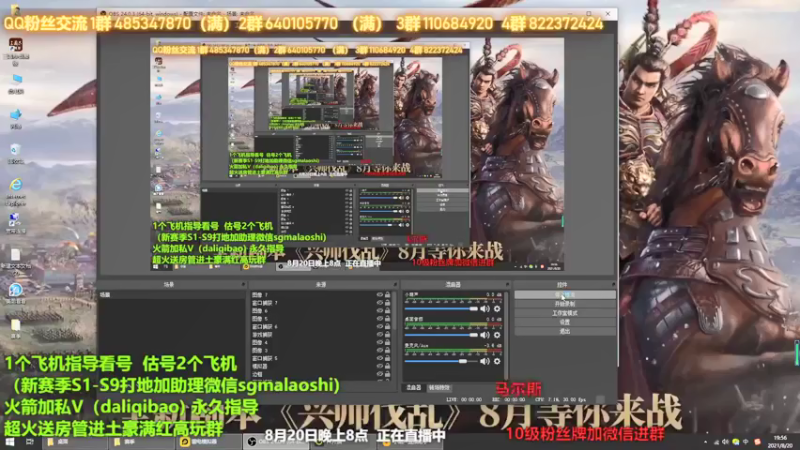Toggle visibility of 图像 3 source

pos(379,350)
